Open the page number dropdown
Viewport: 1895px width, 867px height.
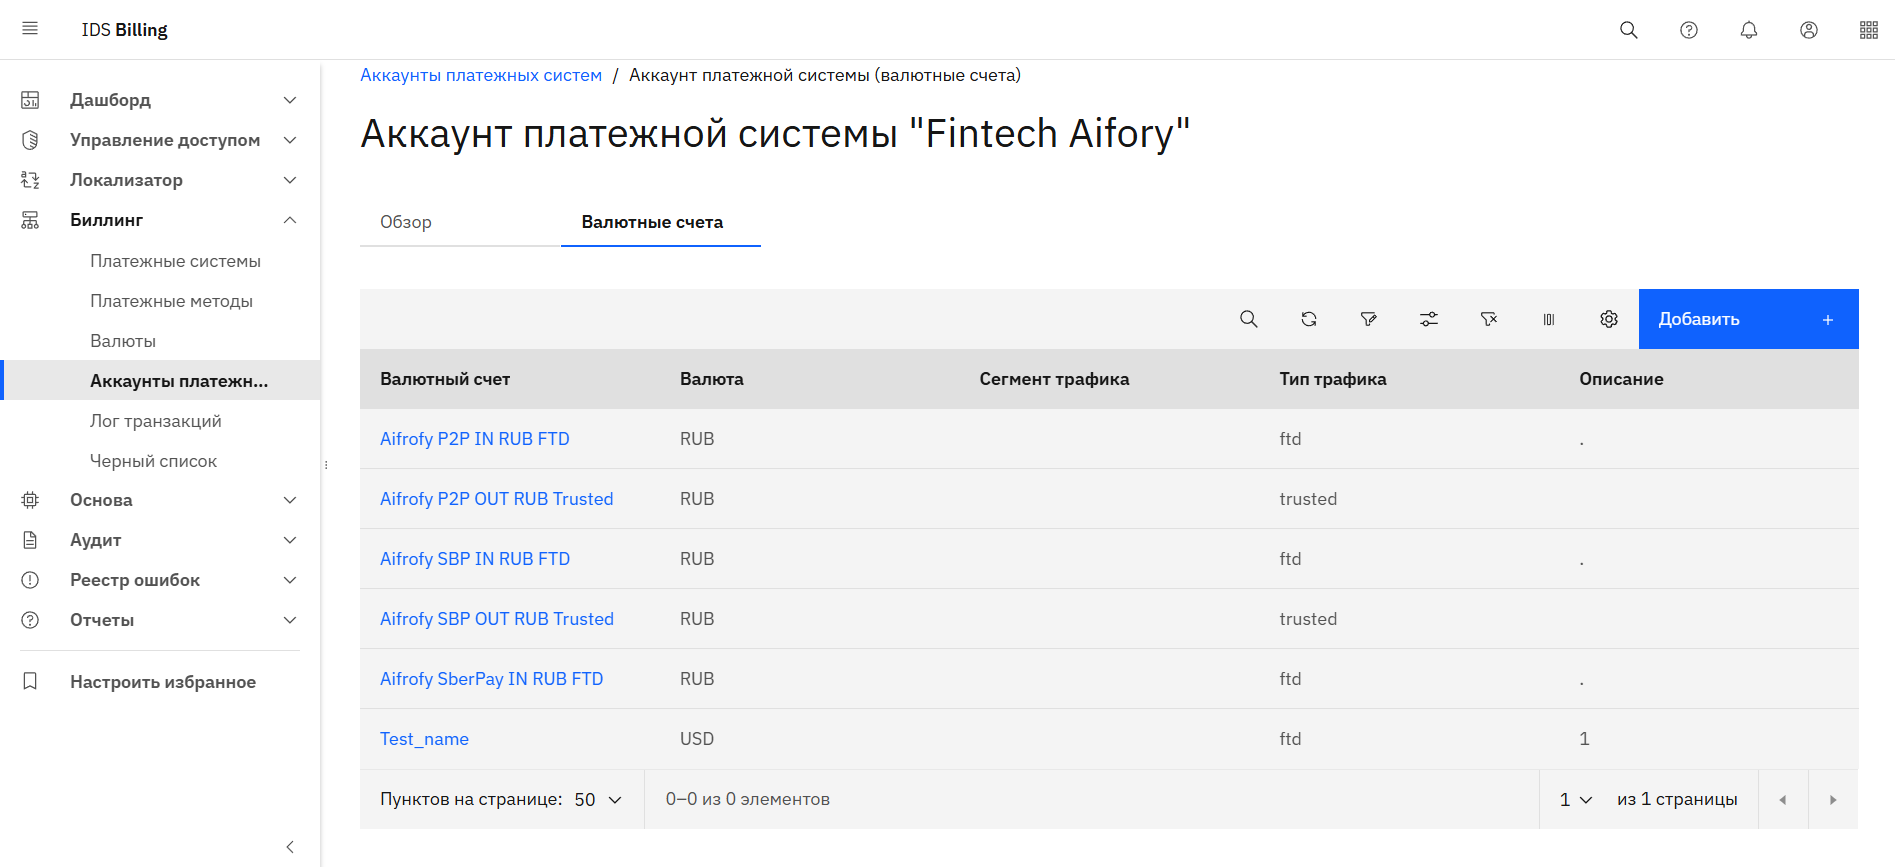pyautogui.click(x=1575, y=799)
